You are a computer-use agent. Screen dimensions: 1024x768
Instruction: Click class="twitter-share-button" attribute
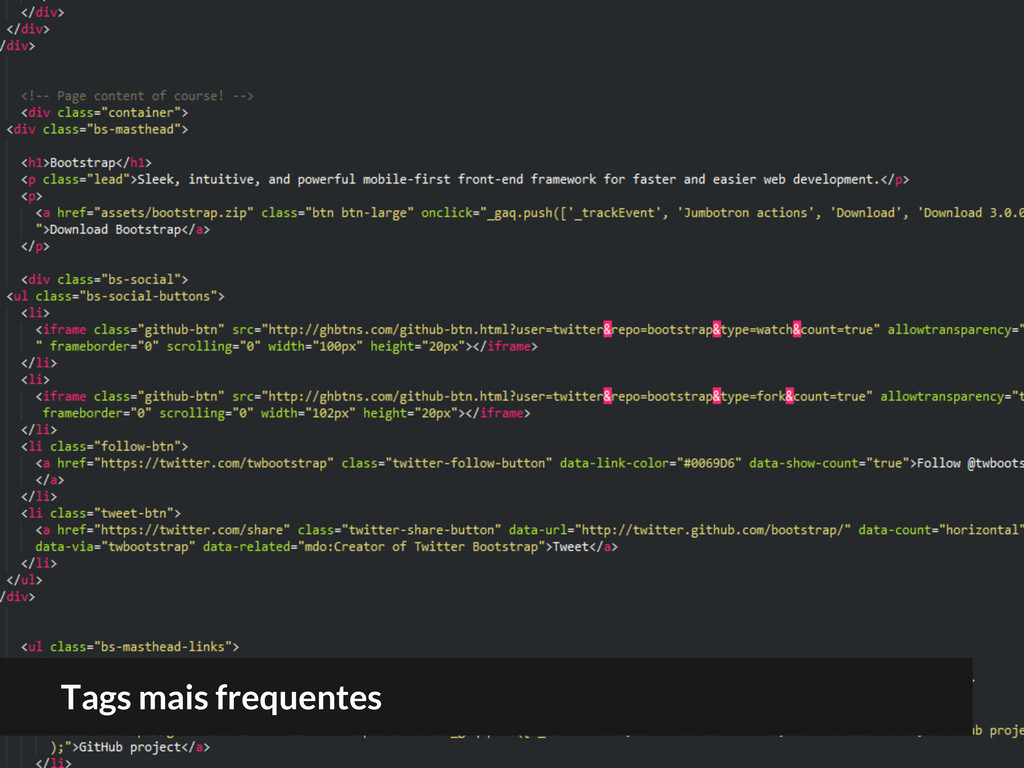(x=400, y=530)
